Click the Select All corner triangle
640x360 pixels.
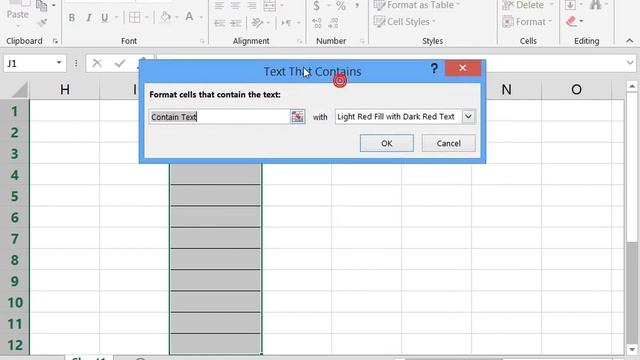19,90
